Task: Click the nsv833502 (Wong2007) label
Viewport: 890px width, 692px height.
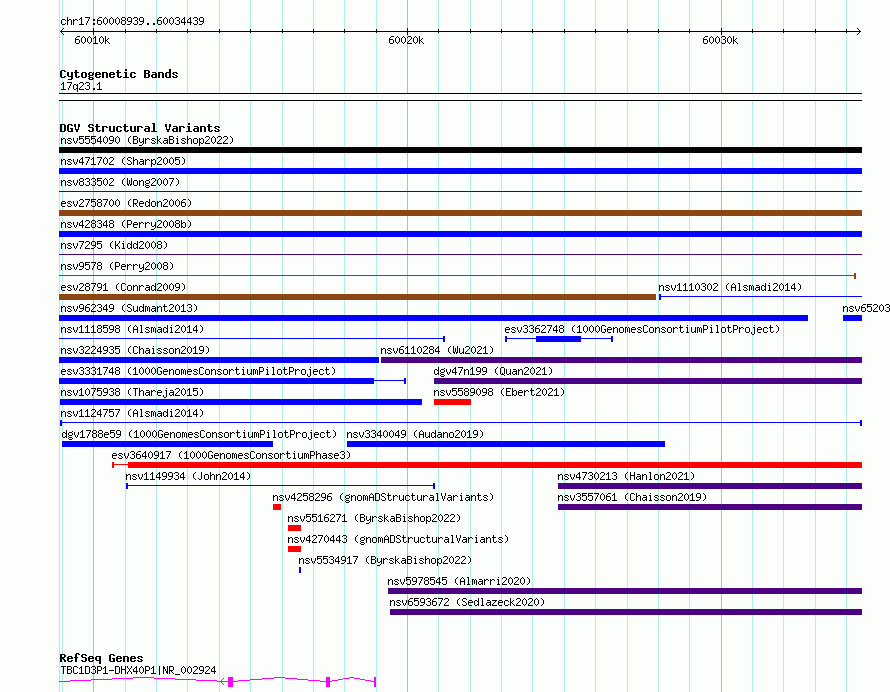Action: click(x=120, y=182)
